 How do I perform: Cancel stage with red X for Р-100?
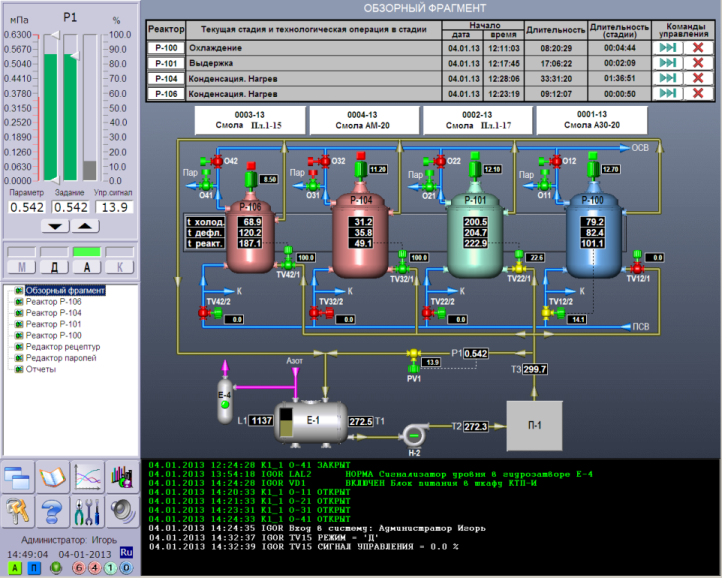click(698, 47)
